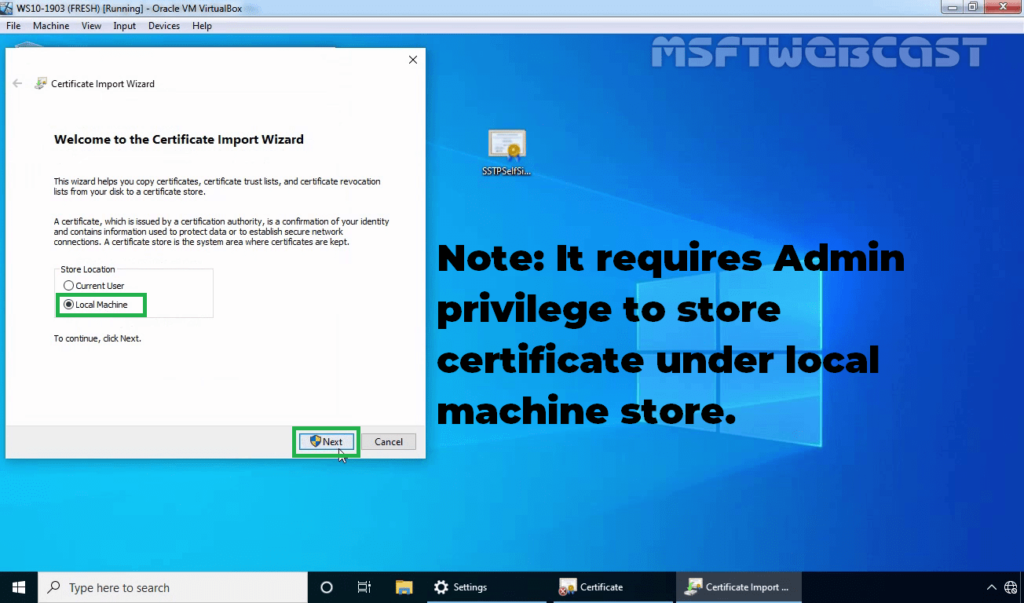The width and height of the screenshot is (1024, 603).
Task: Select the Current User radio button
Action: click(69, 285)
